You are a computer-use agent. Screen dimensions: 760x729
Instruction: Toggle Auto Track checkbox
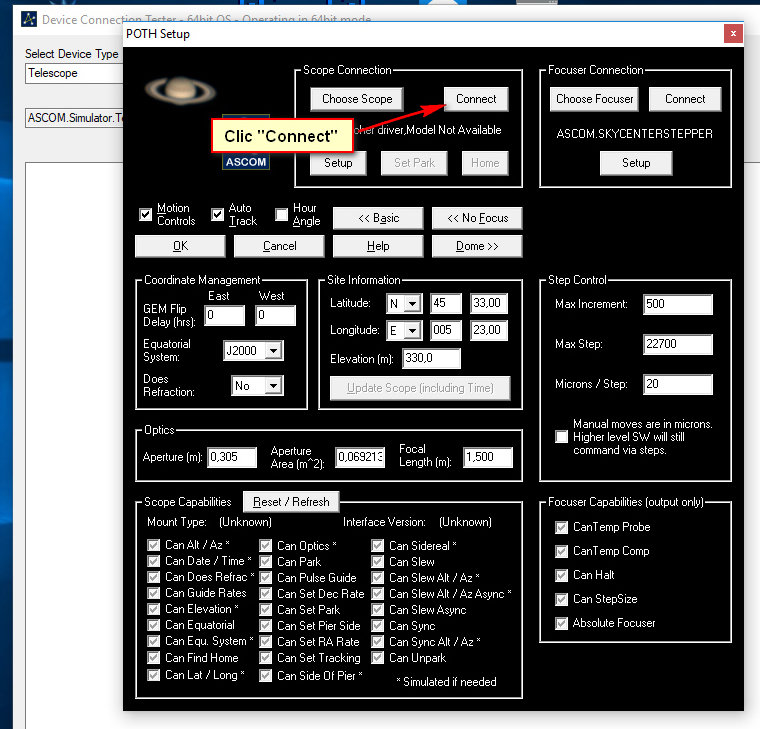click(217, 214)
